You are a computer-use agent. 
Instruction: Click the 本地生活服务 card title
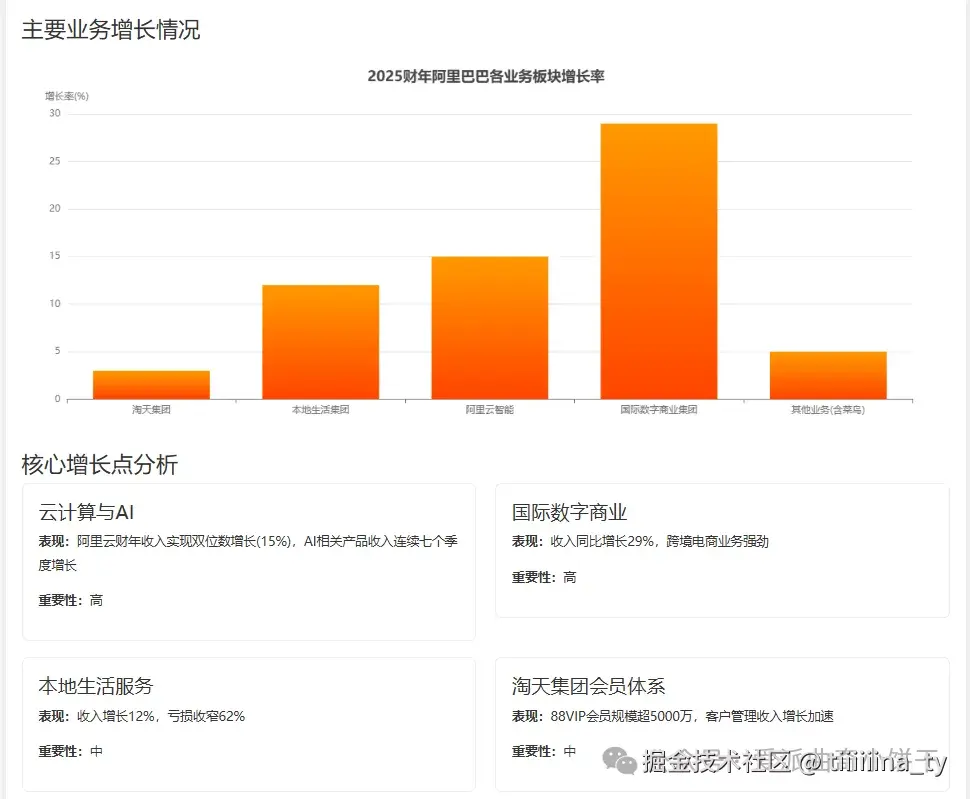(95, 687)
